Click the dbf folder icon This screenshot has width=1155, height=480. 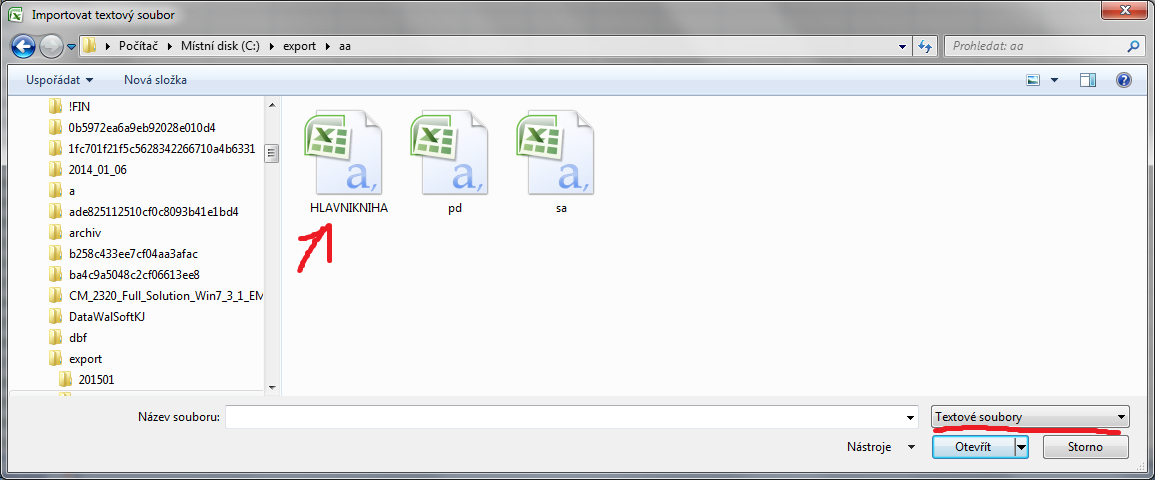pos(55,338)
